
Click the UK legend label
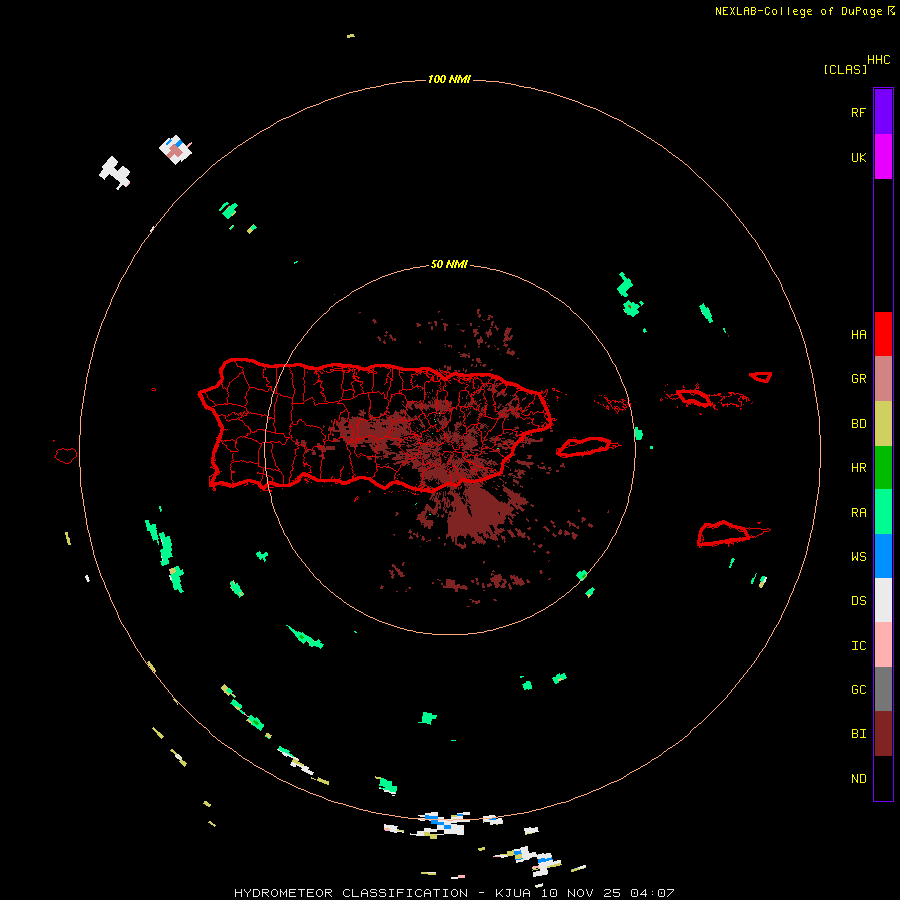coord(858,157)
